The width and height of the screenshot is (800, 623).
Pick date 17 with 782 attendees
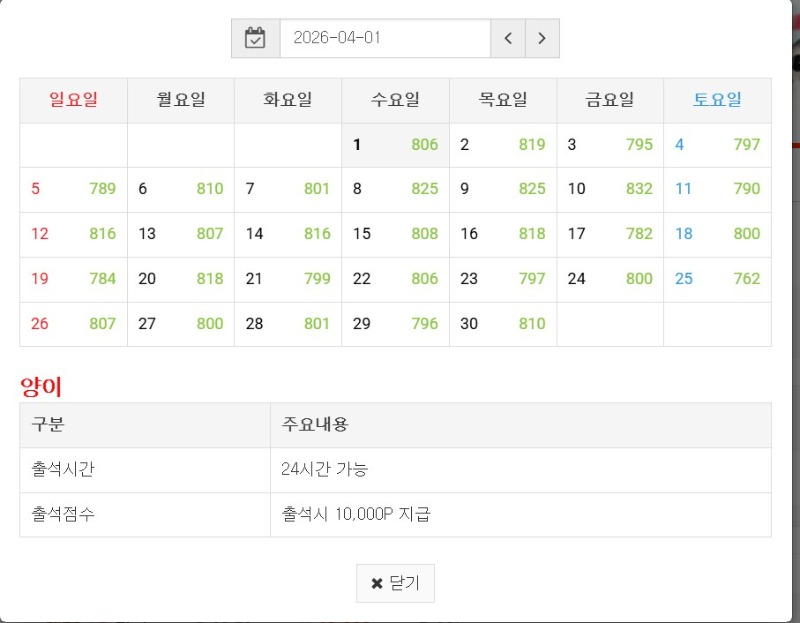coord(610,234)
